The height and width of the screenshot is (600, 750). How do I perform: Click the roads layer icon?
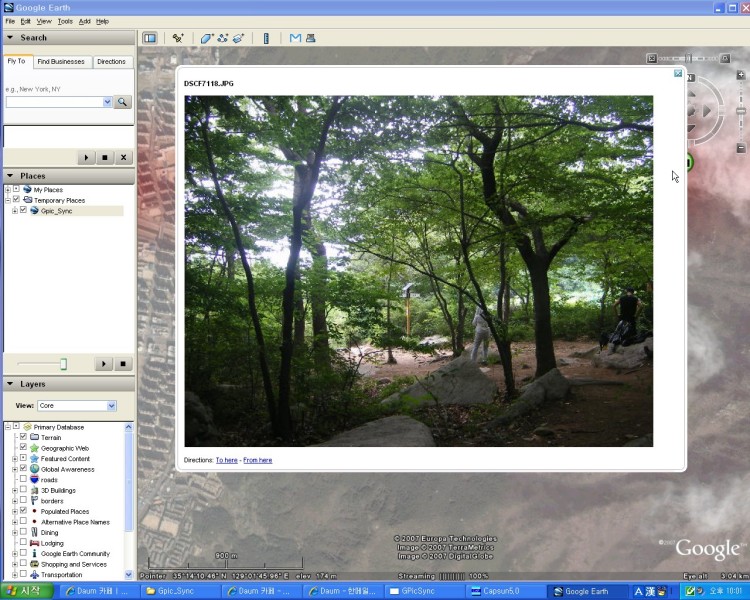pyautogui.click(x=34, y=479)
